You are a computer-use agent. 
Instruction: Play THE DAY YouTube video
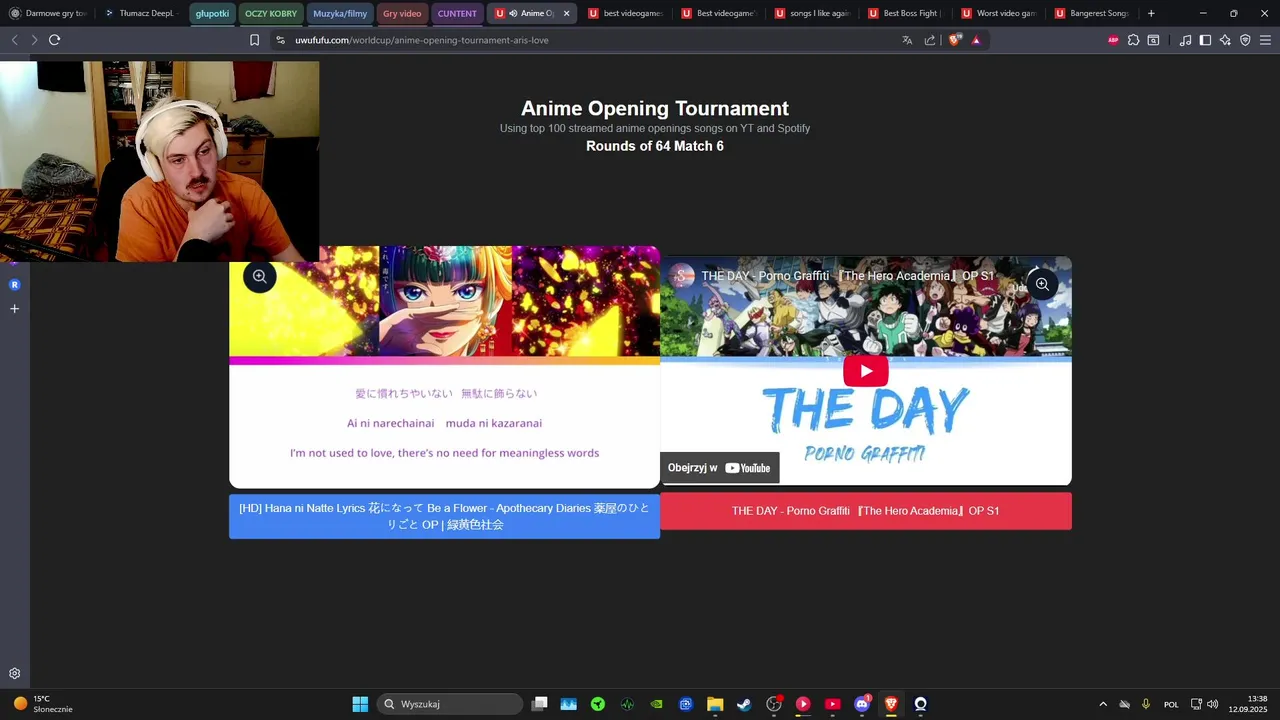tap(866, 371)
